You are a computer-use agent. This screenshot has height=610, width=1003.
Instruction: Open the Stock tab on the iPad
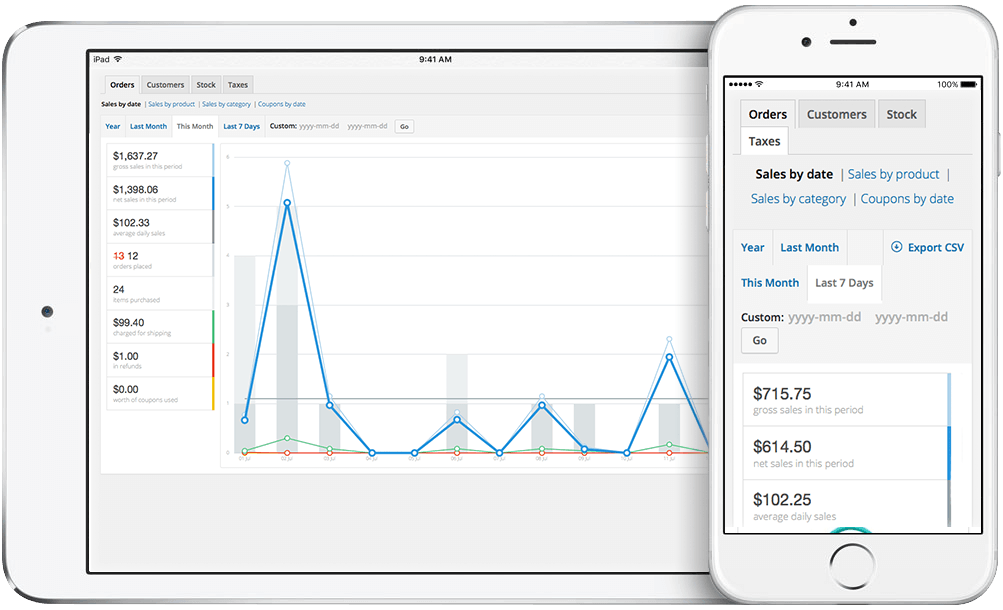coord(205,84)
